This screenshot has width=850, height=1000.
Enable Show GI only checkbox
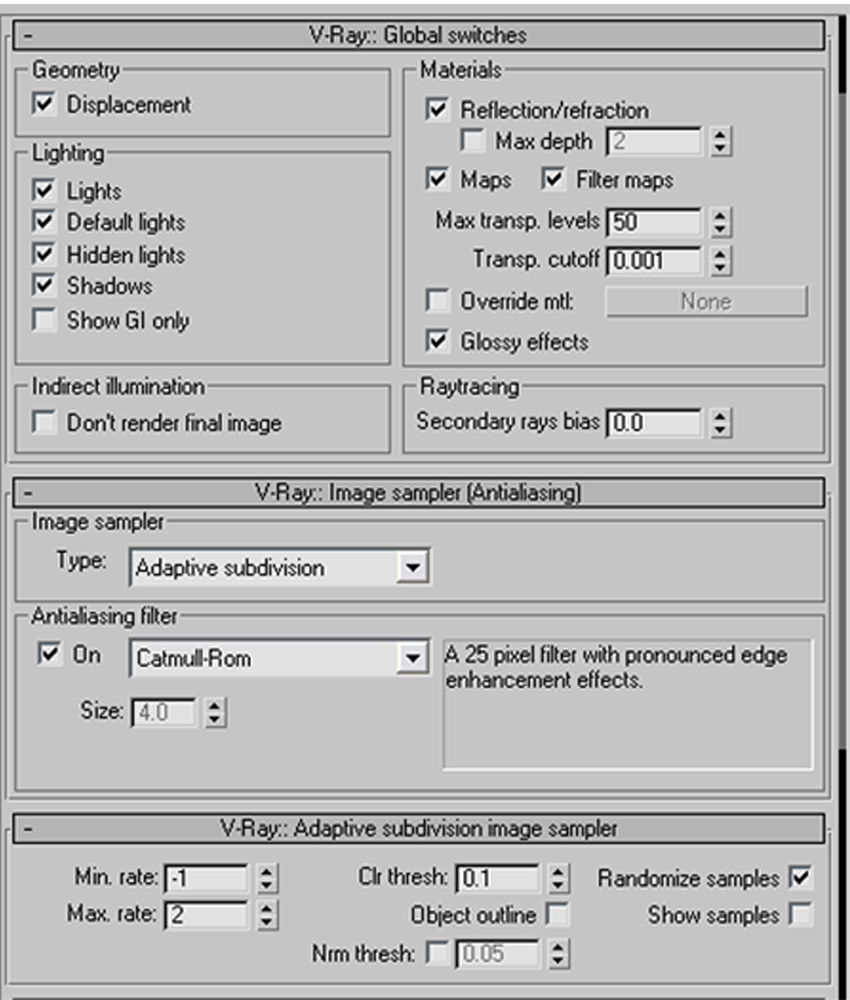point(44,321)
